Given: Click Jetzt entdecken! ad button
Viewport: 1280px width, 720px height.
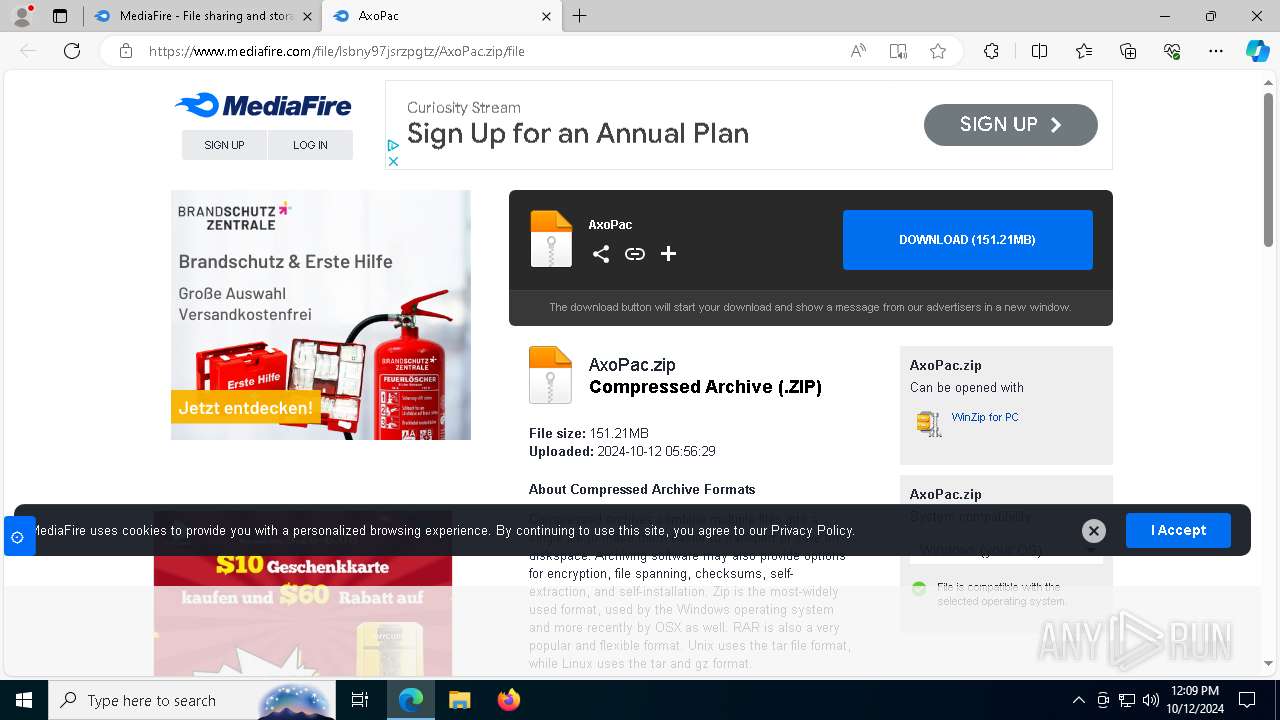Looking at the screenshot, I should (245, 407).
